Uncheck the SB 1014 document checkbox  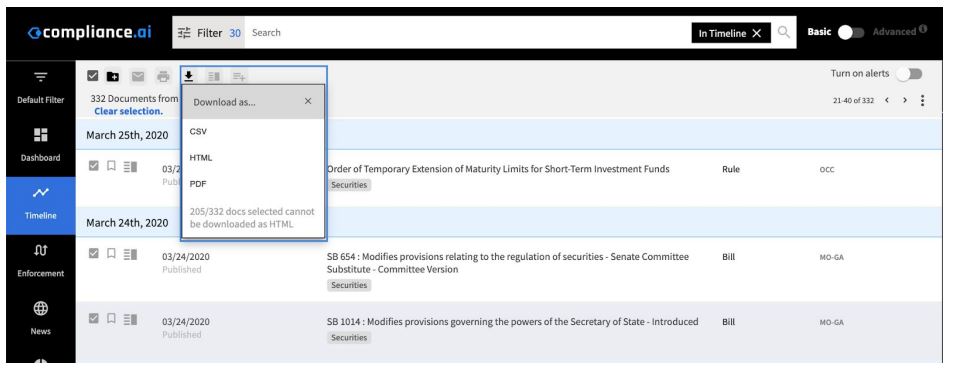tap(94, 318)
